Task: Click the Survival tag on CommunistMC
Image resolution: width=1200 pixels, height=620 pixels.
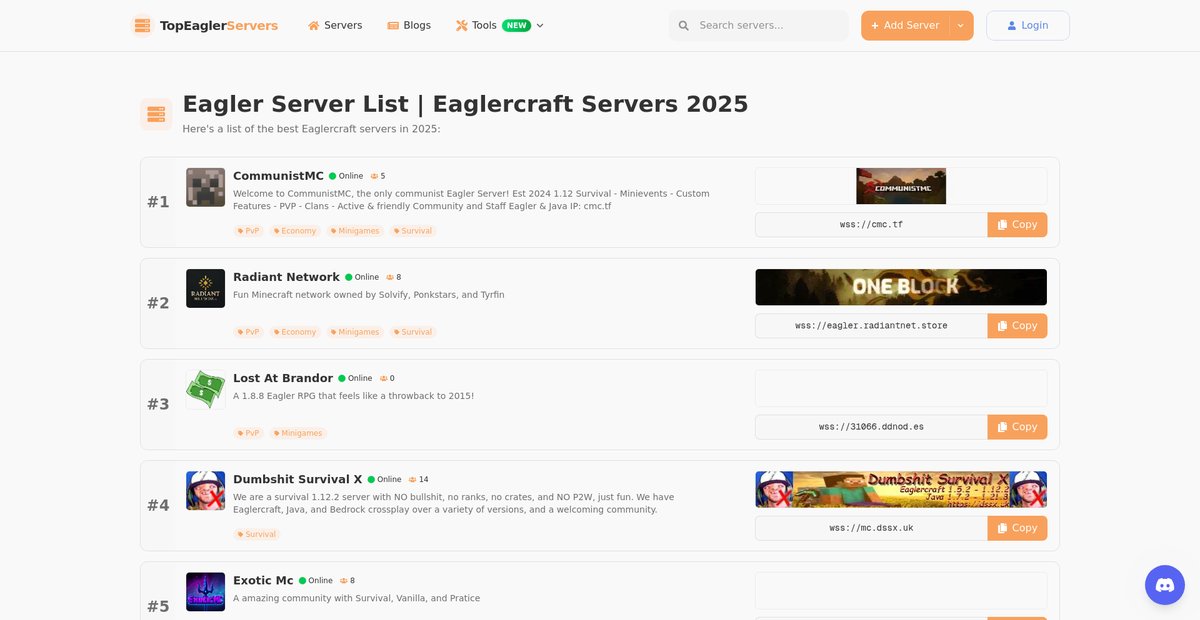Action: 413,231
